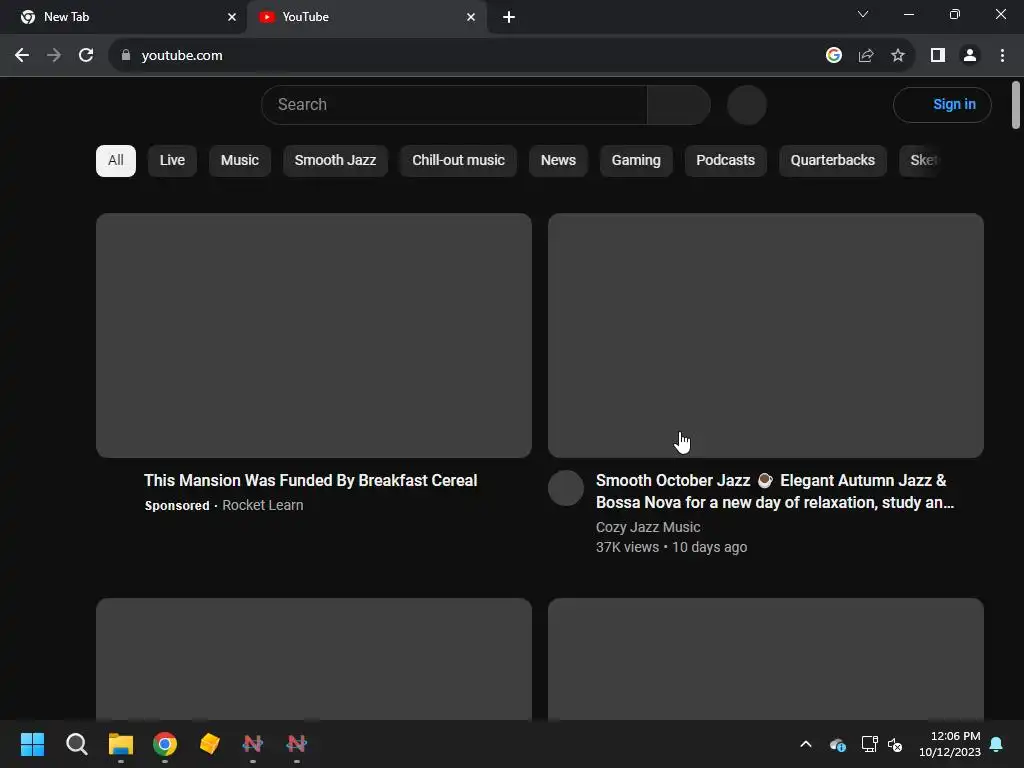Click the Smooth October Jazz video title
Viewport: 1024px width, 768px height.
(775, 492)
